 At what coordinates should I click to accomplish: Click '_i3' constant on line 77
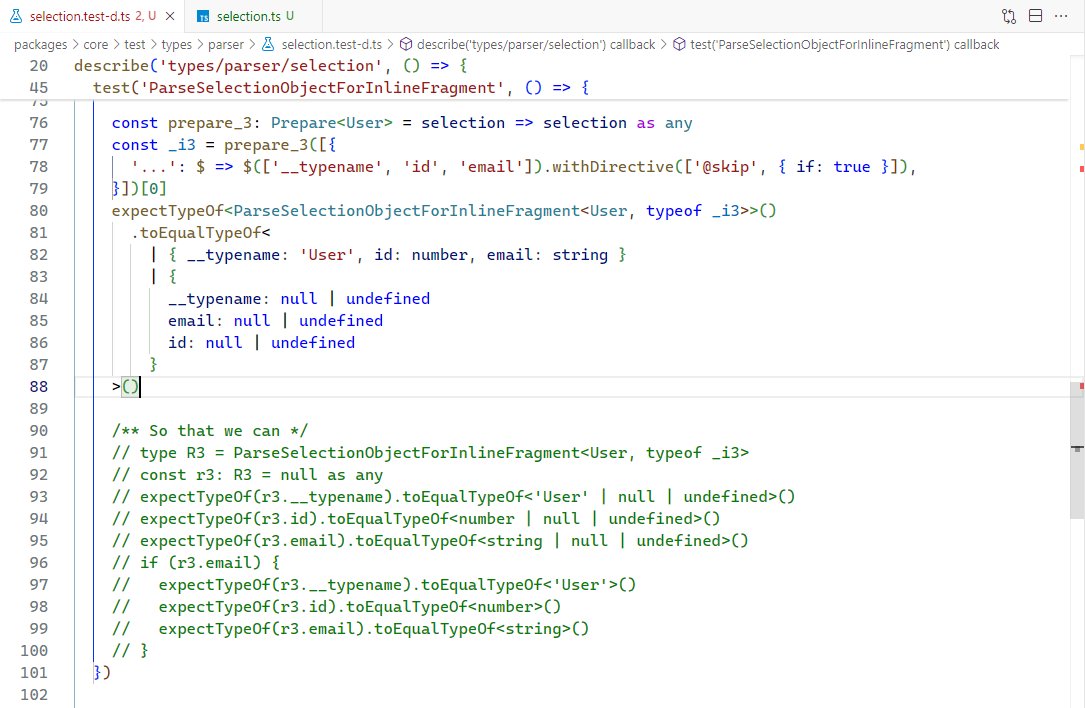click(x=182, y=145)
